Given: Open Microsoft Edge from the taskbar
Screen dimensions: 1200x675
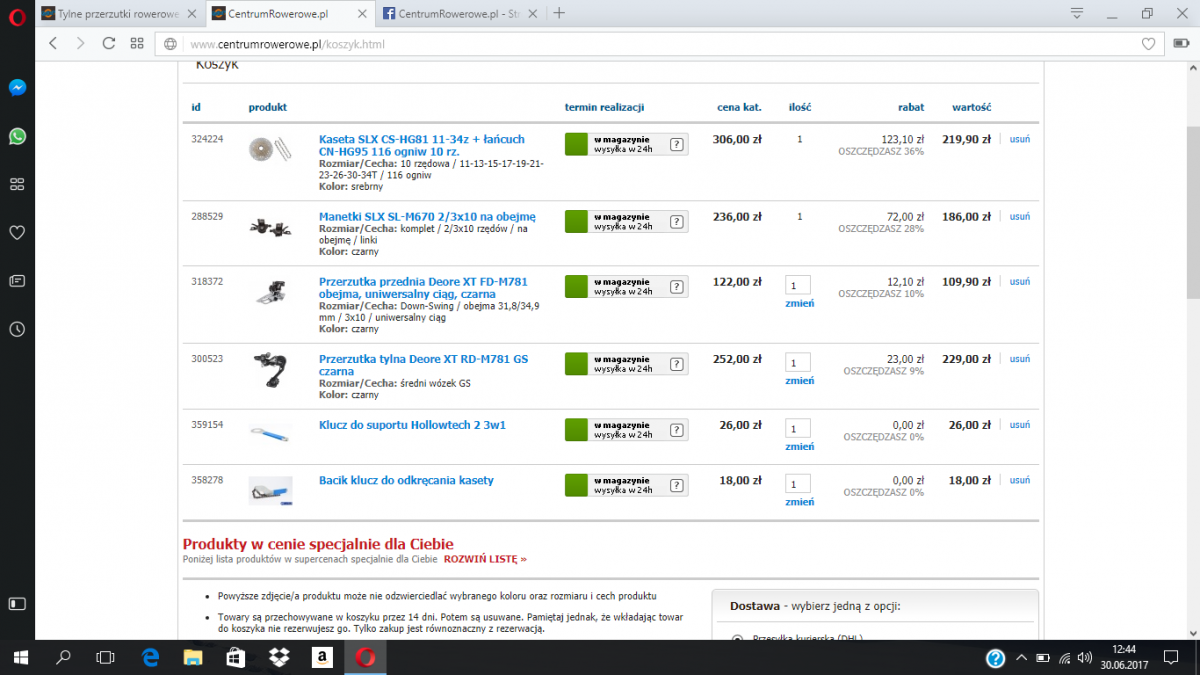Looking at the screenshot, I should point(150,657).
